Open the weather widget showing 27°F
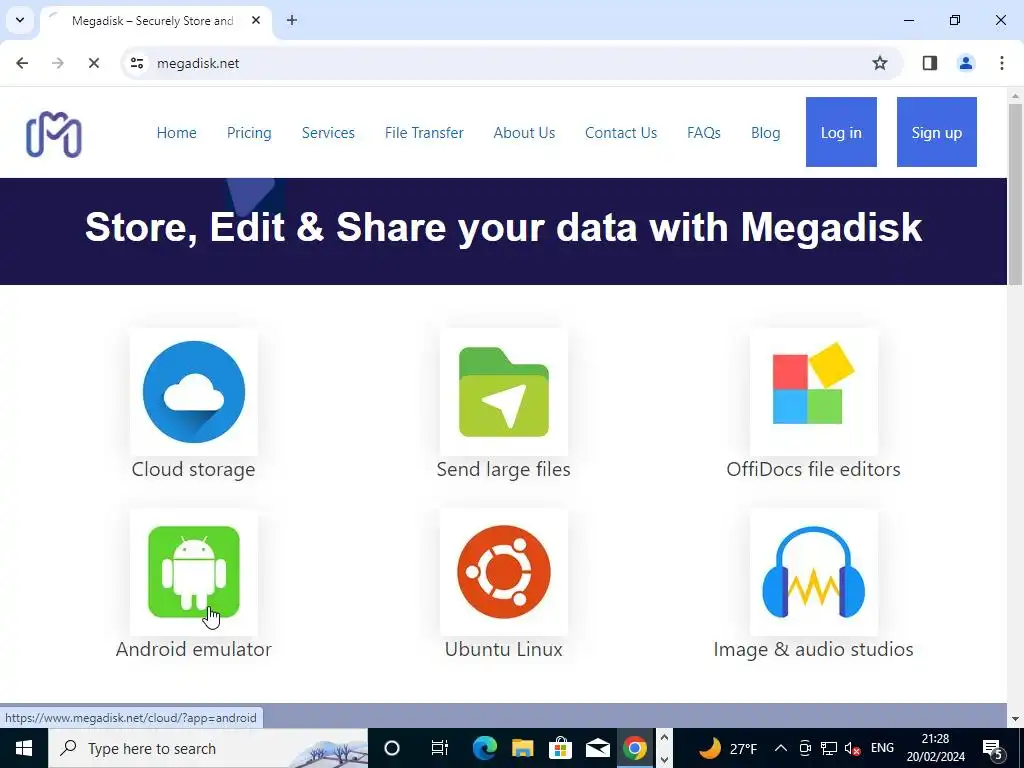The width and height of the screenshot is (1024, 768). coord(728,748)
